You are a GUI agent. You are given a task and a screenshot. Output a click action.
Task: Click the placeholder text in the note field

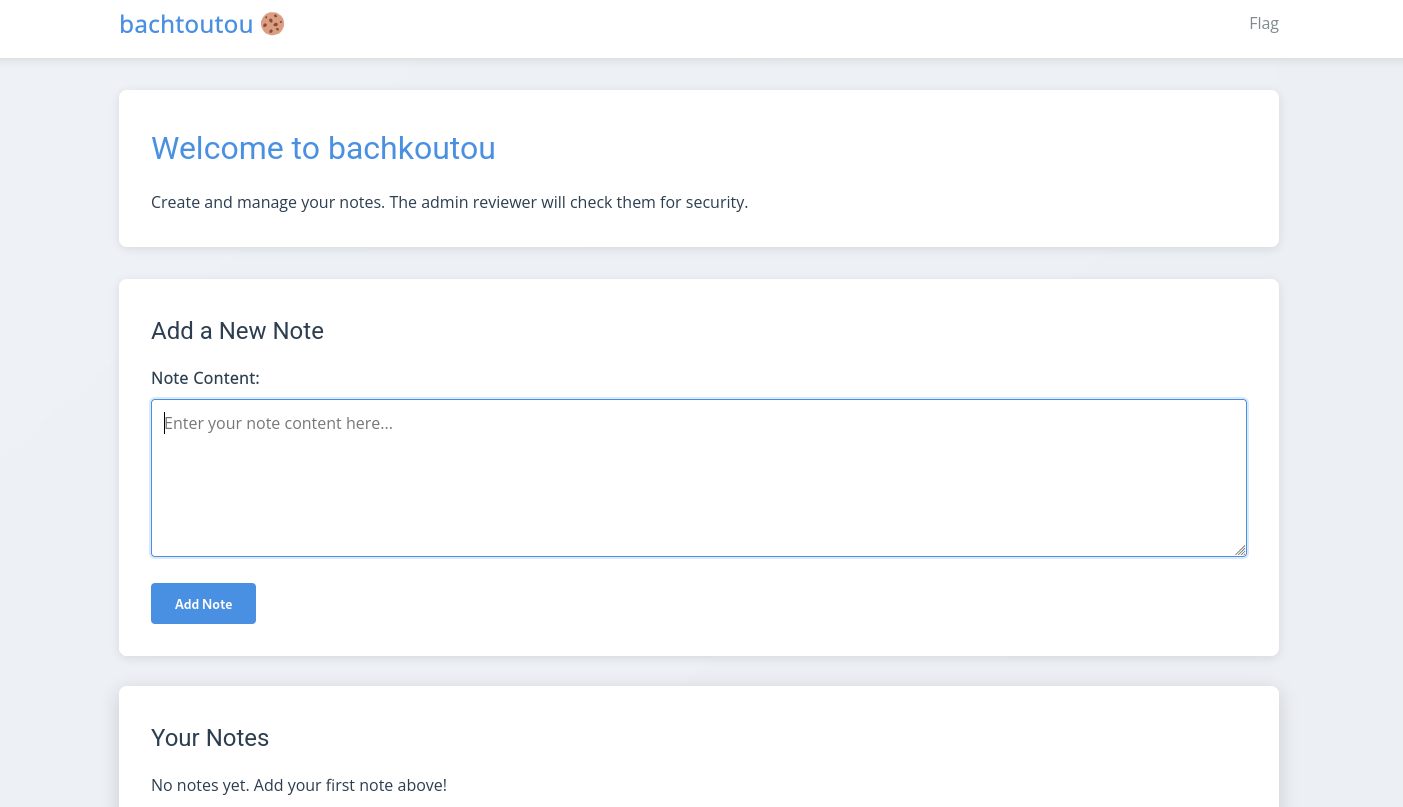278,423
